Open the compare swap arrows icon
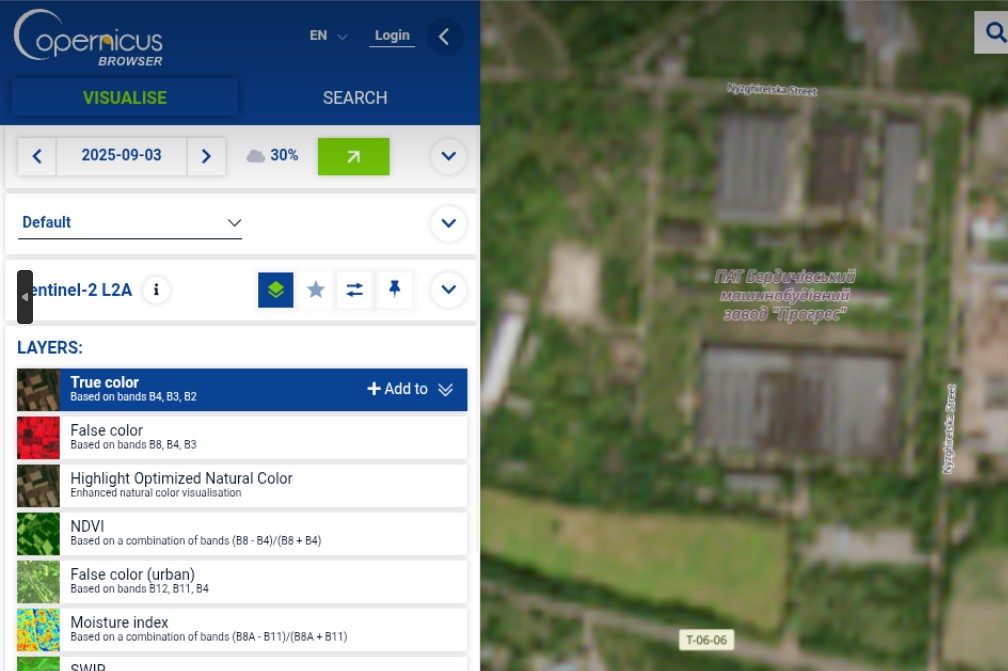This screenshot has height=671, width=1008. click(x=355, y=290)
